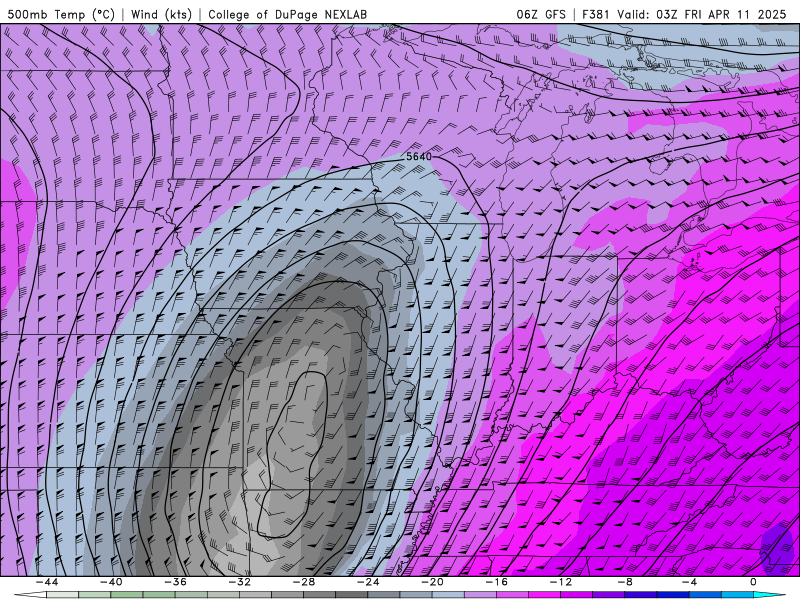Select the -44 colorbar tick label
Image resolution: width=800 pixels, height=600 pixels.
(x=47, y=582)
